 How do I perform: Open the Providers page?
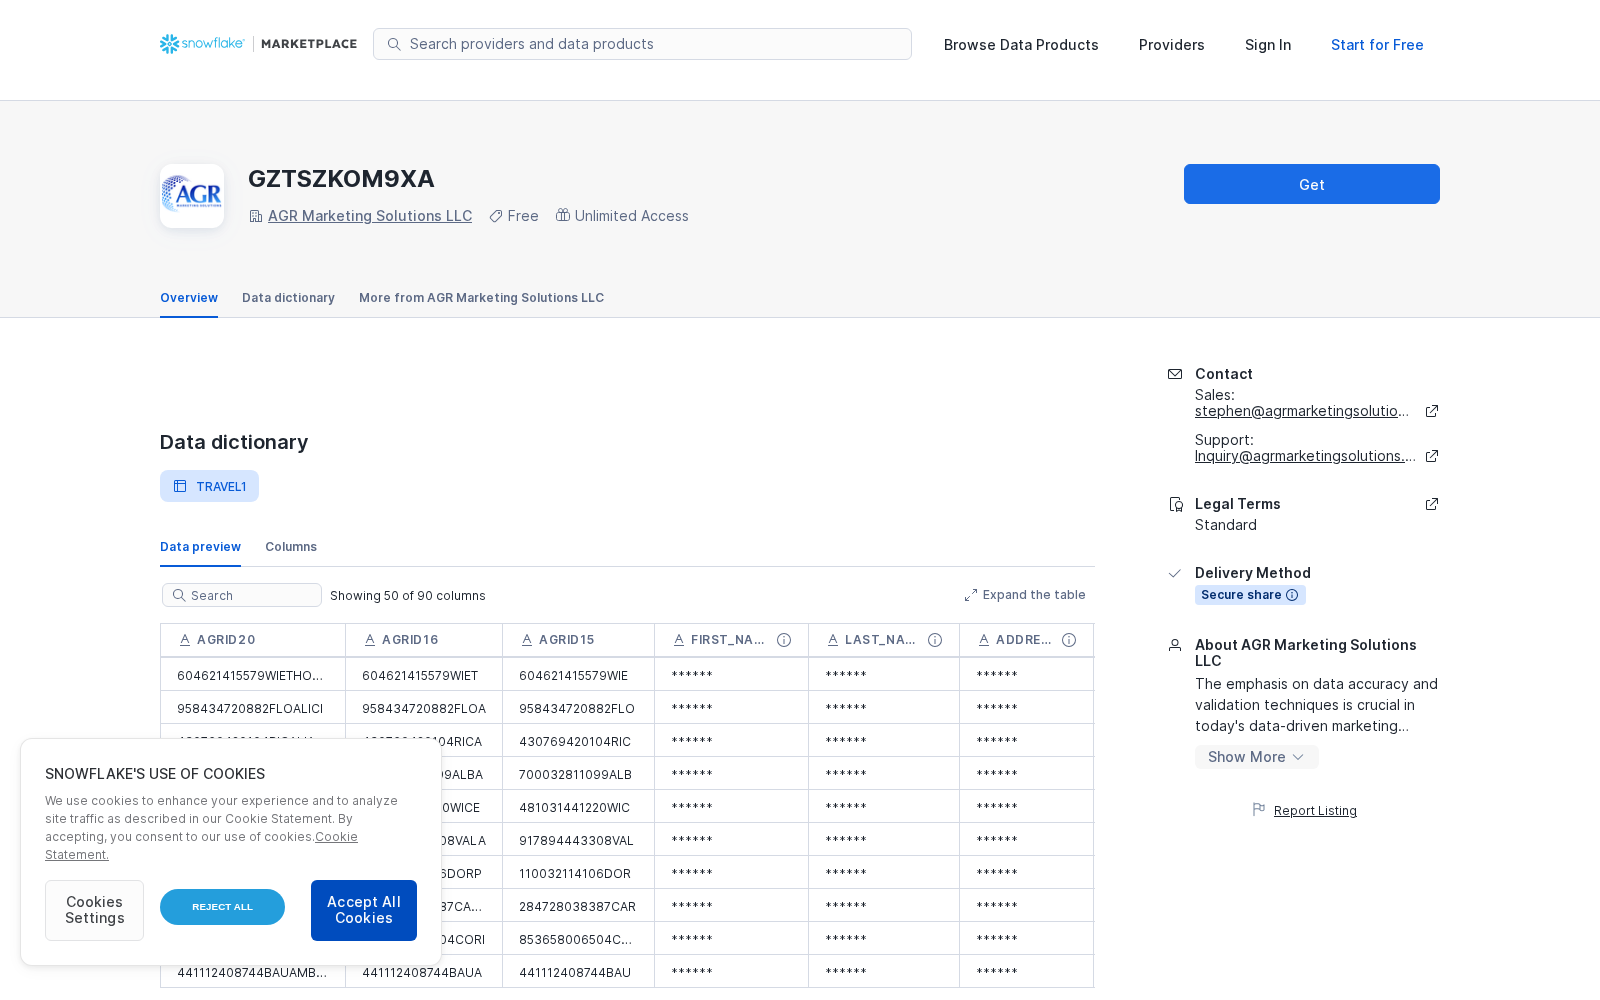click(1172, 45)
